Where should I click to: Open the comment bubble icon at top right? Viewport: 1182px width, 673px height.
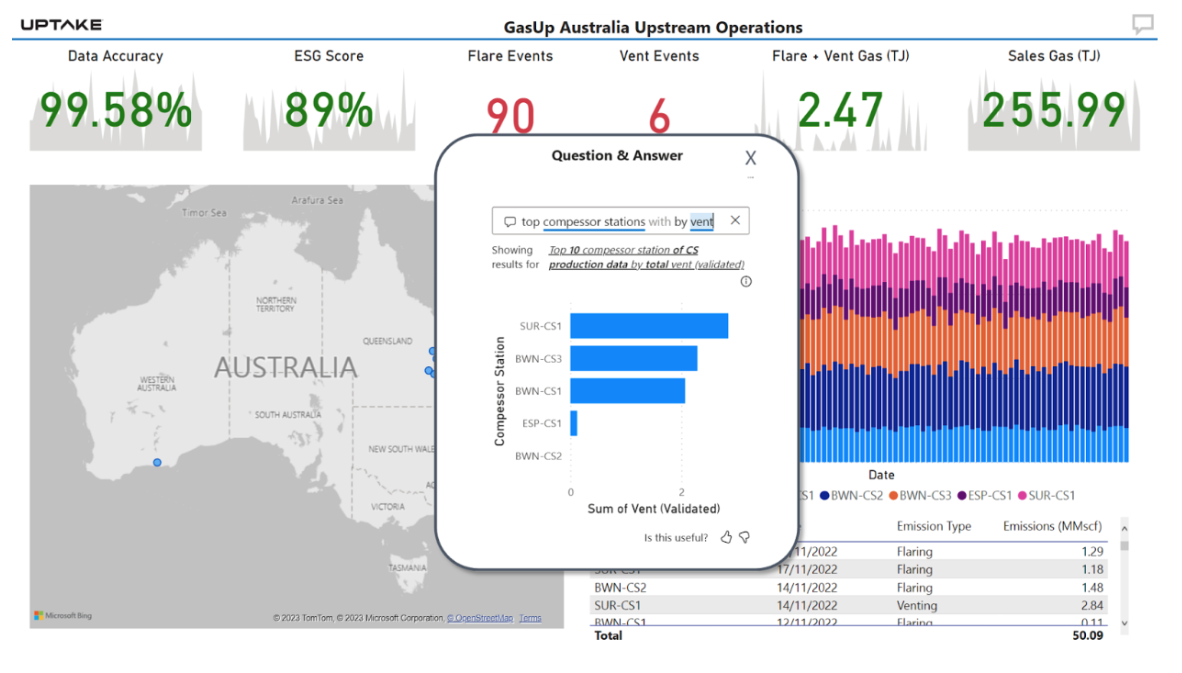click(1143, 24)
